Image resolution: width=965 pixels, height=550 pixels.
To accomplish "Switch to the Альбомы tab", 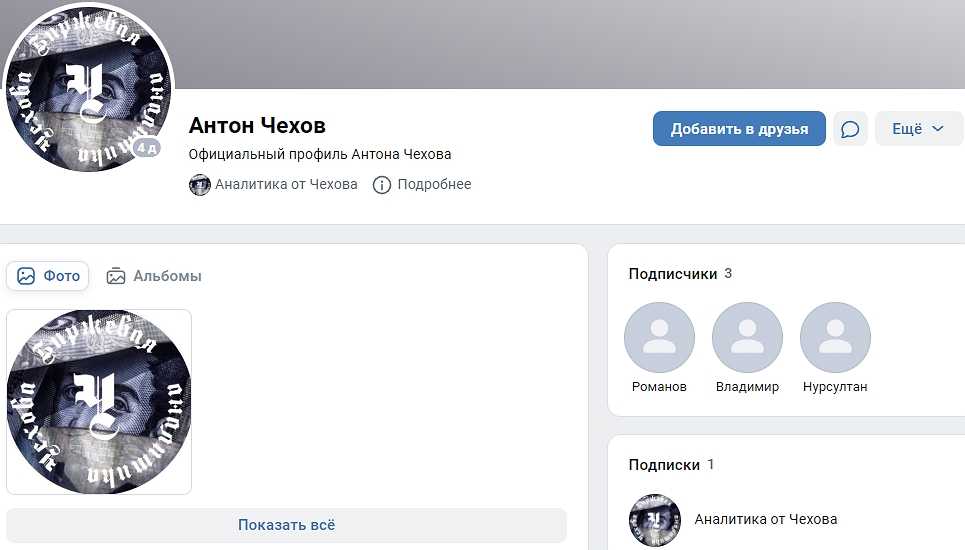I will pos(154,276).
